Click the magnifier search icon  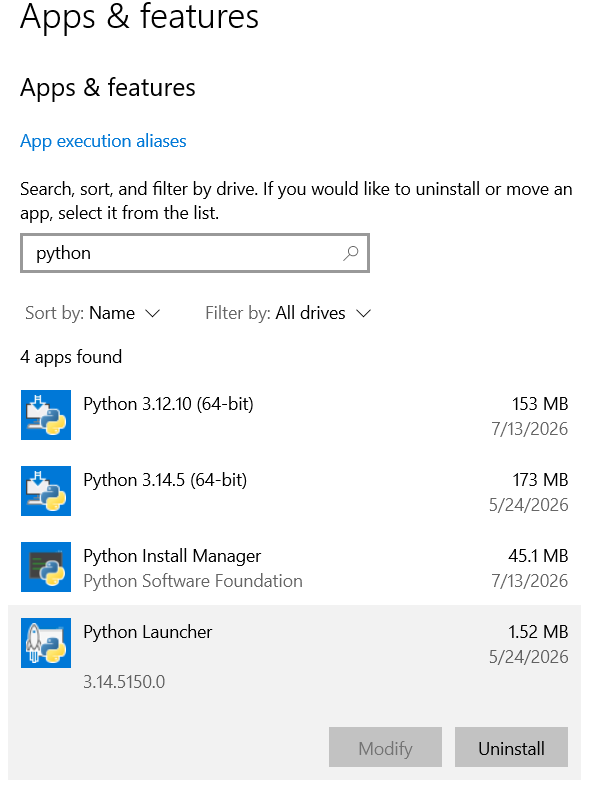click(x=351, y=253)
